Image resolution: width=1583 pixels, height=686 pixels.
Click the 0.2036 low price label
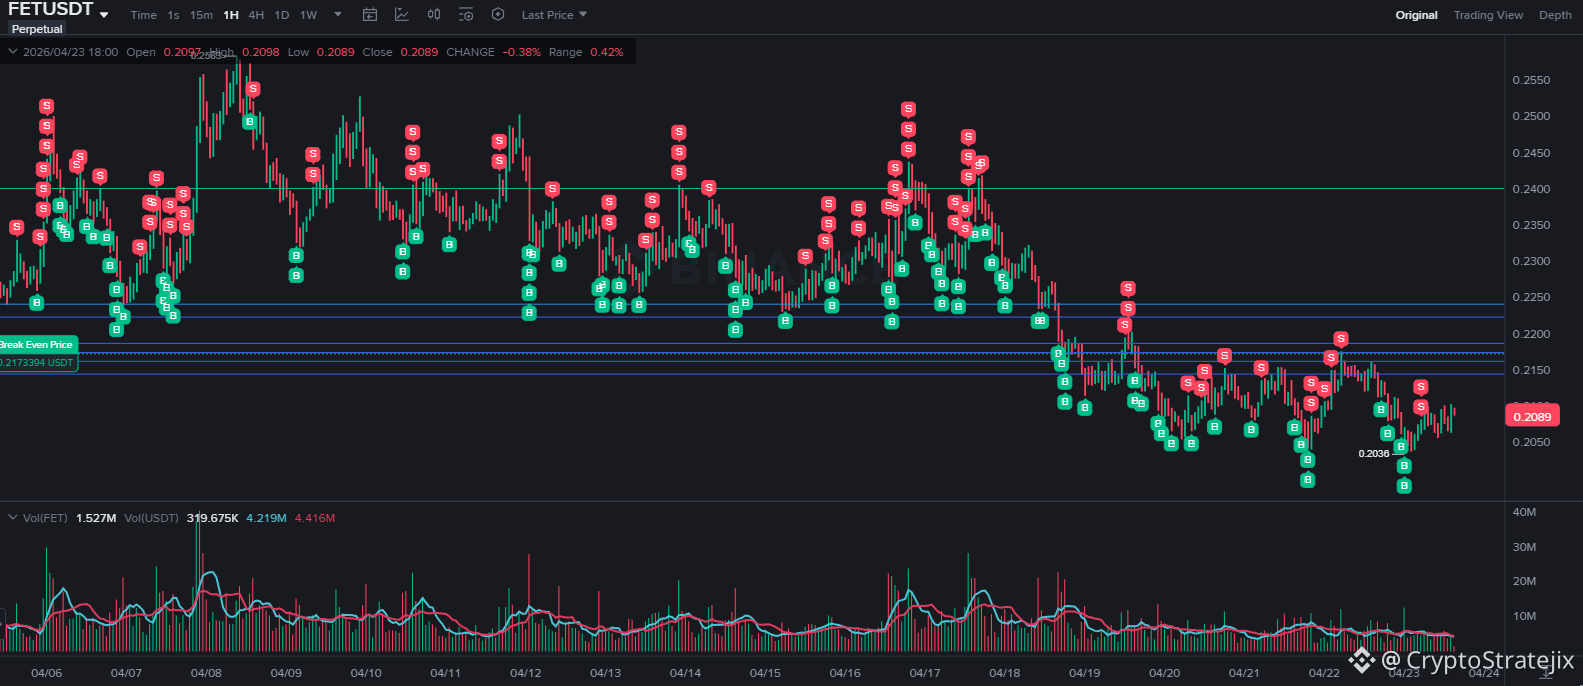click(1374, 453)
